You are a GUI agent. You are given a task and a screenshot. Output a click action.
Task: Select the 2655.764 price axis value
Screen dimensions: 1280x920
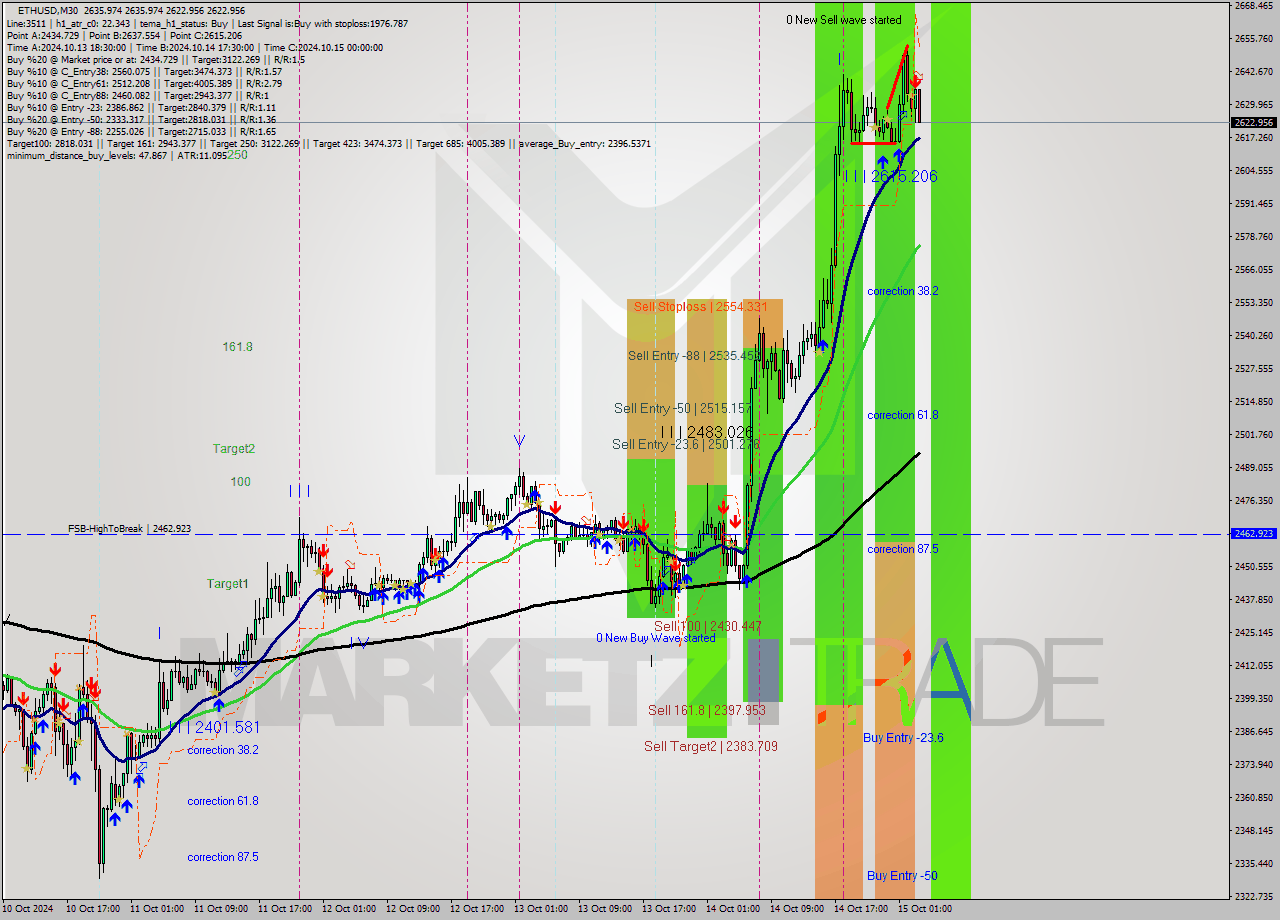pyautogui.click(x=1253, y=38)
